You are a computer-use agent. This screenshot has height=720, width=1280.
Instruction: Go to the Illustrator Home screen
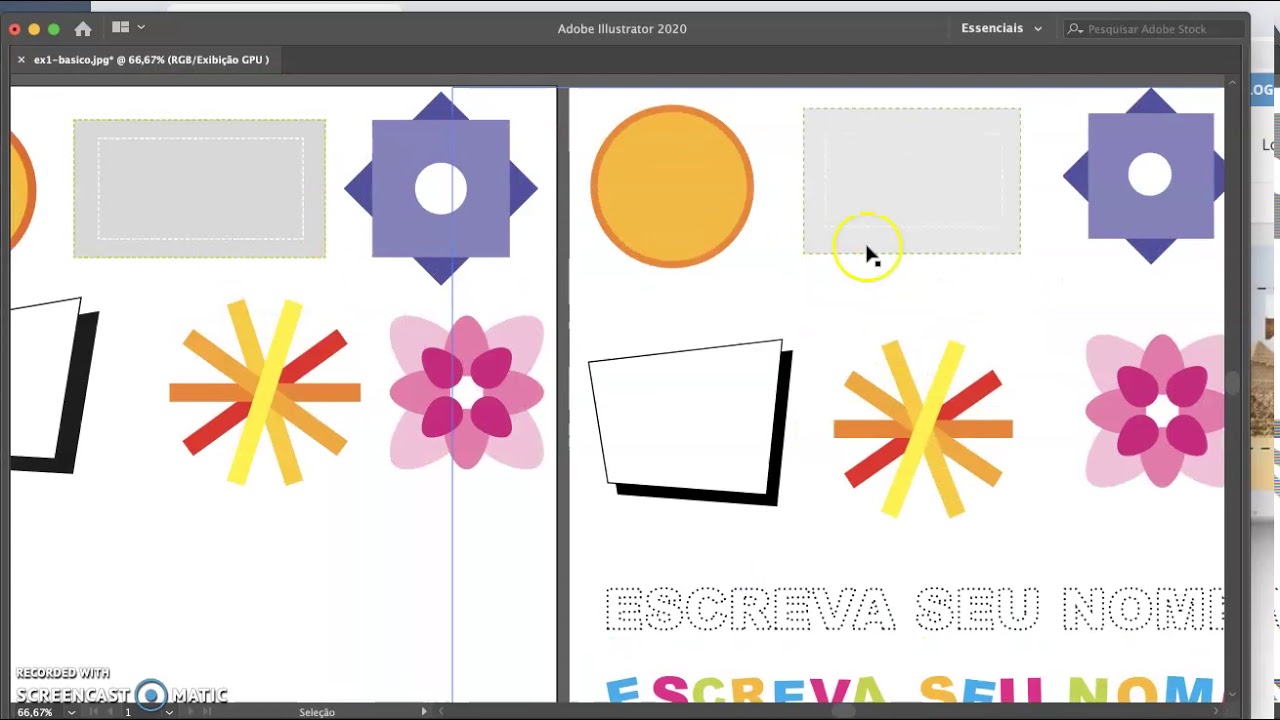point(83,29)
